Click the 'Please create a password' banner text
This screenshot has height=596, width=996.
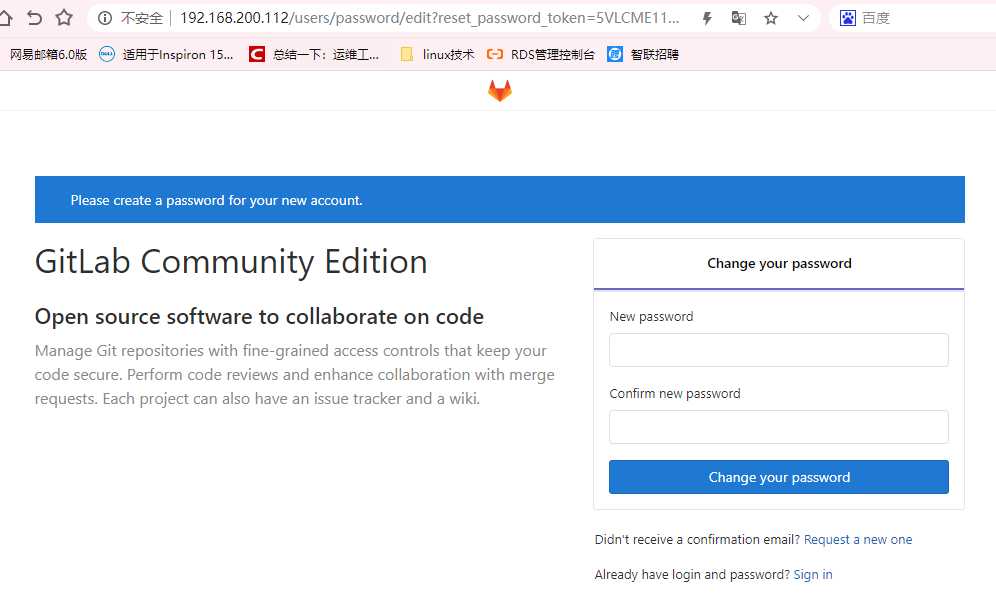click(216, 200)
